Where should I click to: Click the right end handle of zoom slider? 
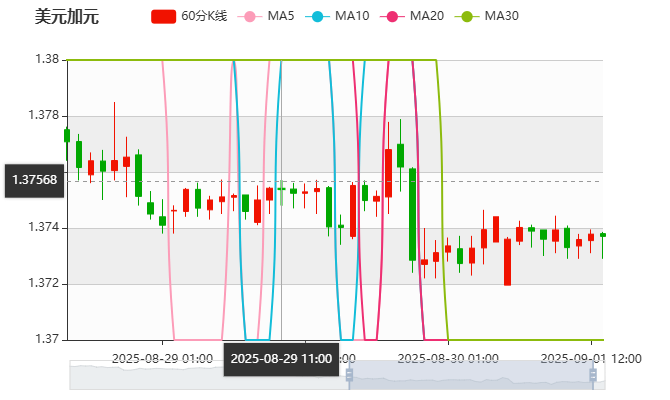[x=604, y=374]
